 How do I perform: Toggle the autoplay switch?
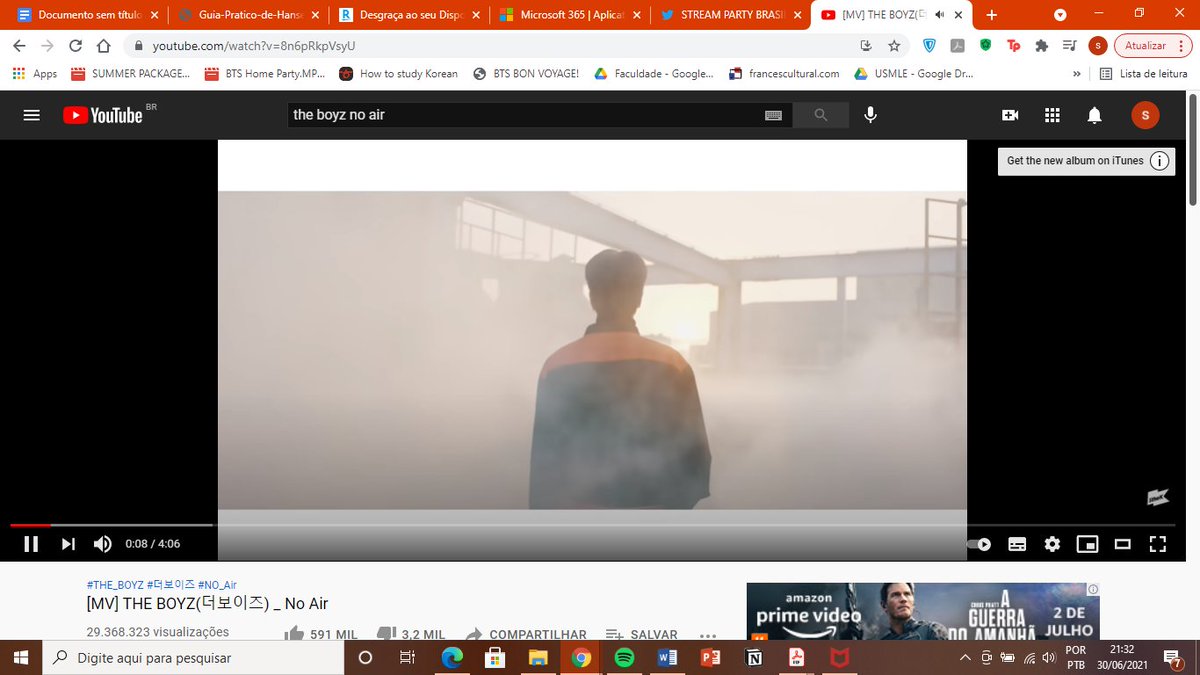coord(979,544)
